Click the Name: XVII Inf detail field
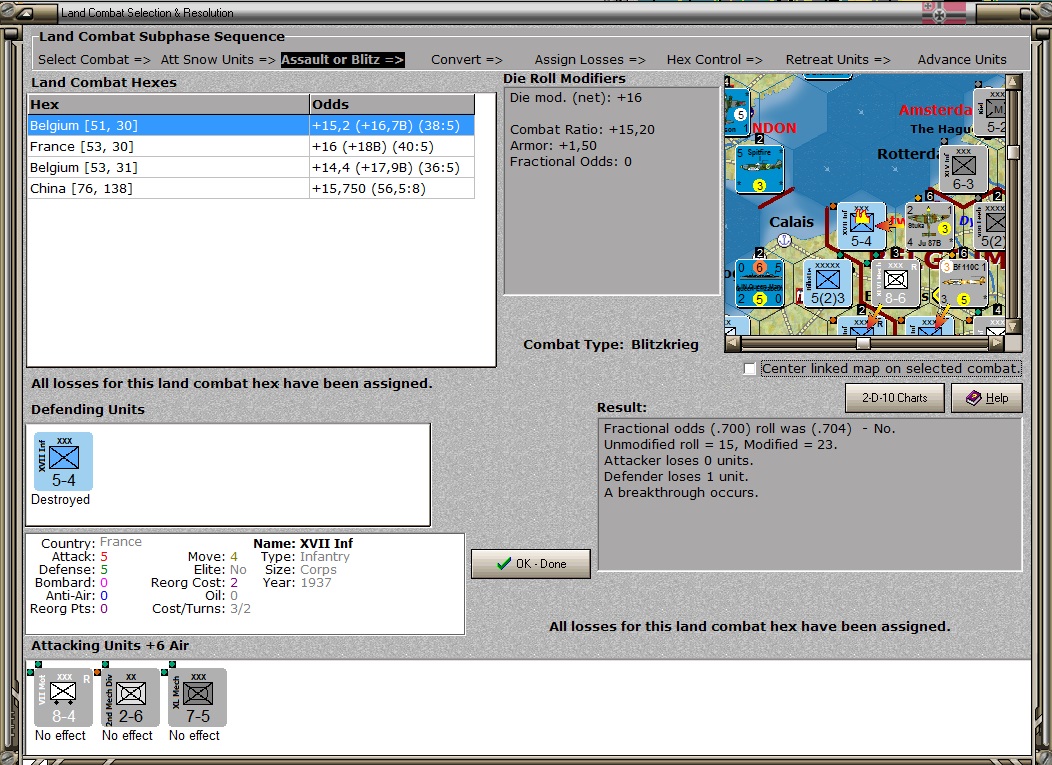Image resolution: width=1052 pixels, height=765 pixels. point(303,544)
